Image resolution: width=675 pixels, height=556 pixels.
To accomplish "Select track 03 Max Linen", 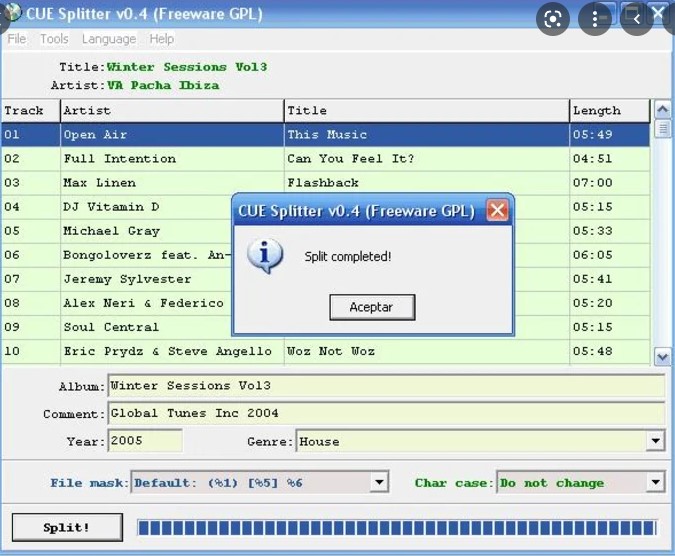I will (x=172, y=183).
